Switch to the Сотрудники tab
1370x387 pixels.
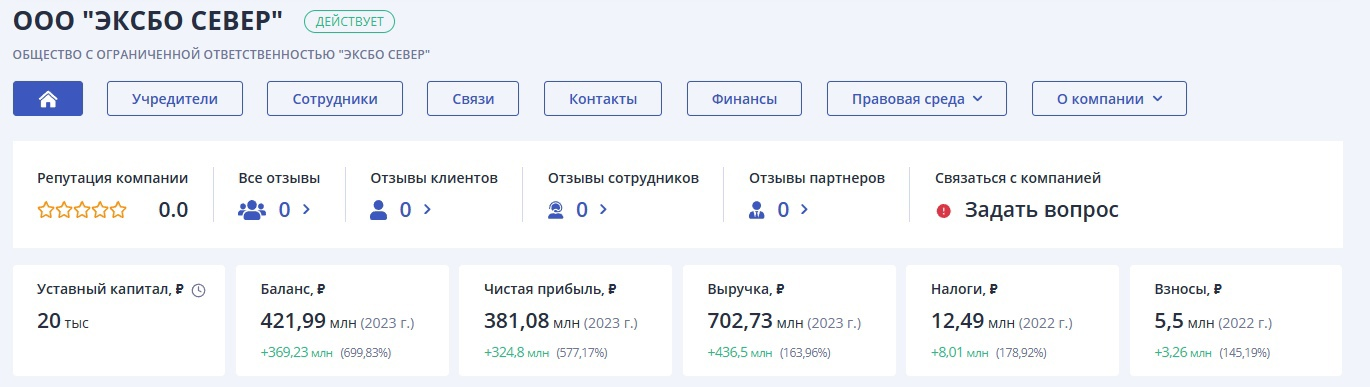(335, 99)
